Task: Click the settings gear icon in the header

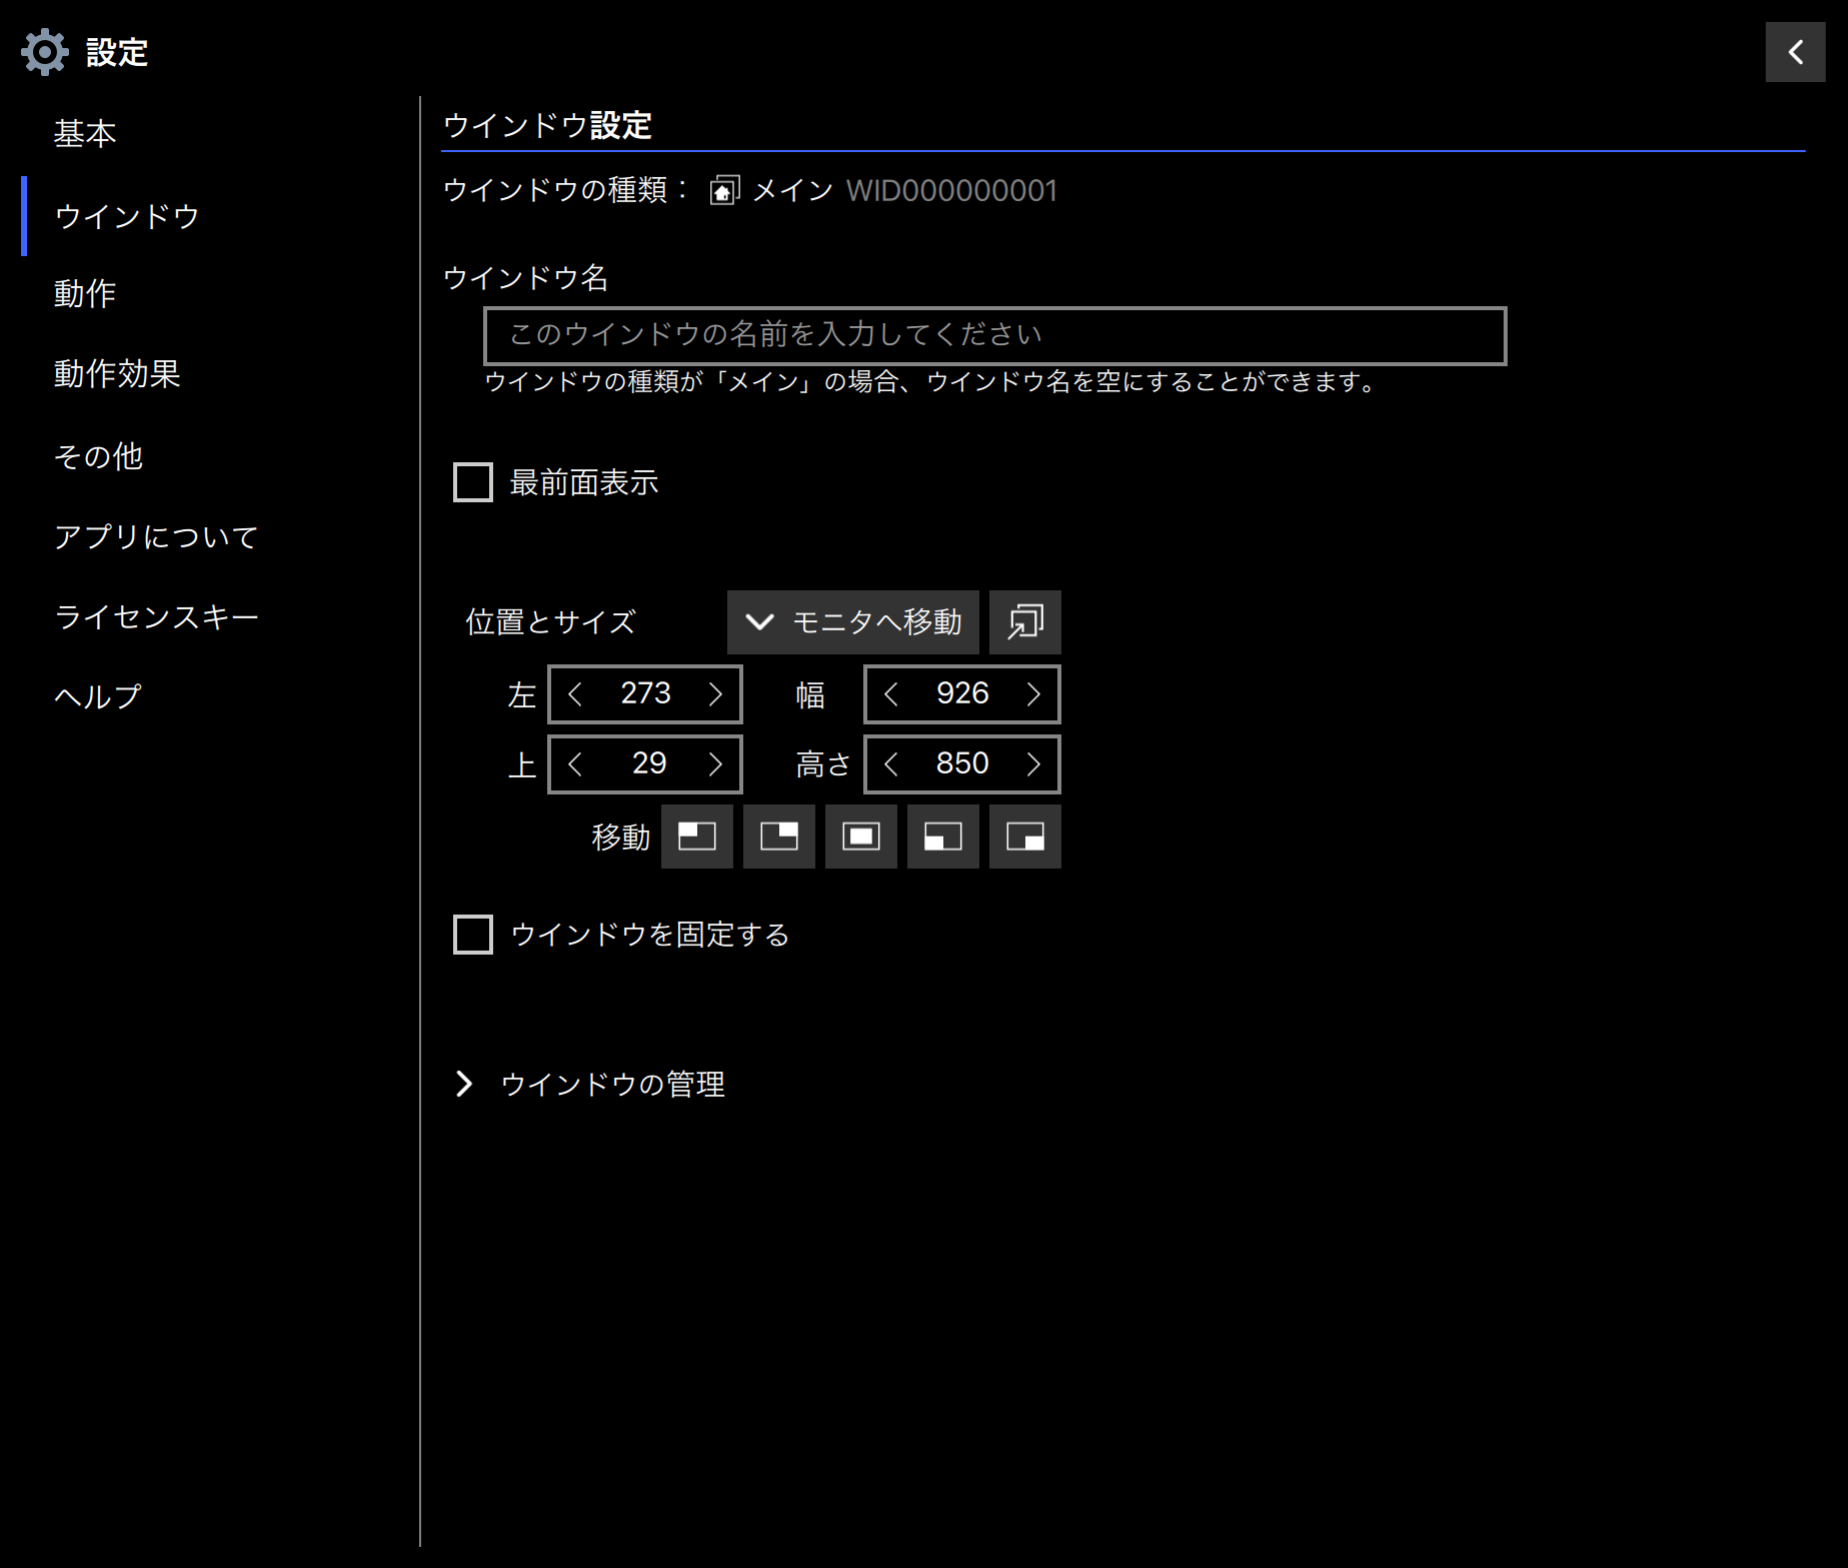Action: (42, 51)
